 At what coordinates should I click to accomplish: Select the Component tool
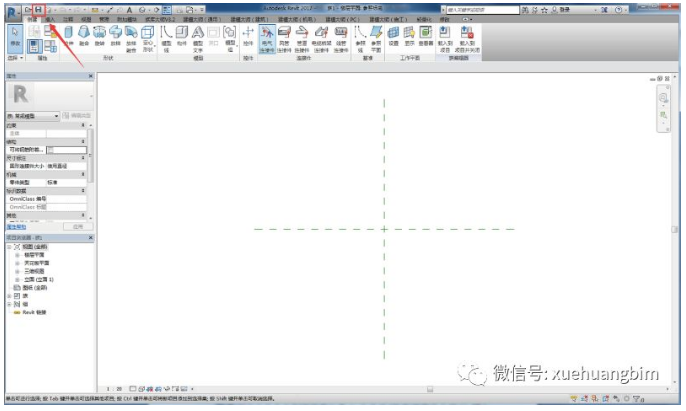tap(182, 36)
